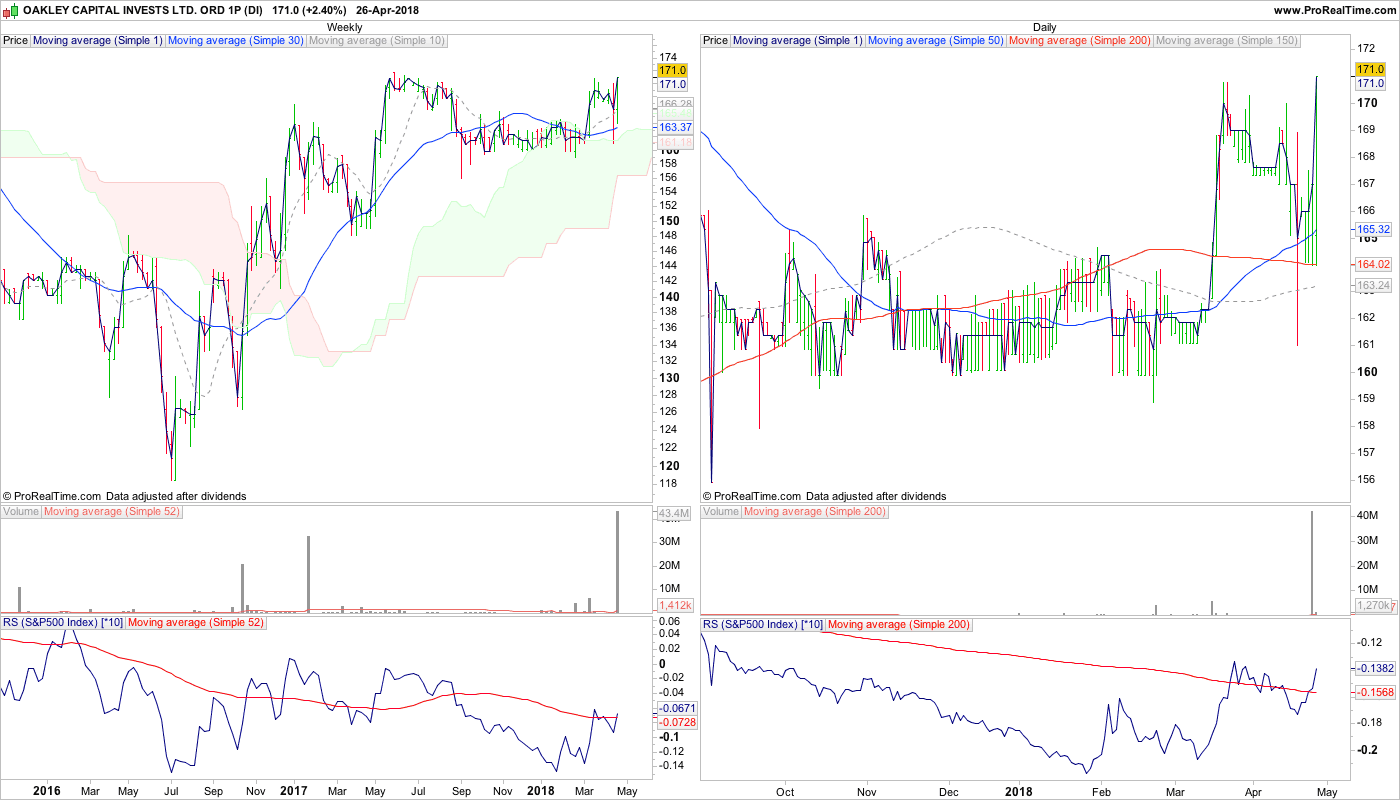Click the -0.1568 RS average tag on Daily
Viewport: 1400px width, 800px height.
point(1374,693)
